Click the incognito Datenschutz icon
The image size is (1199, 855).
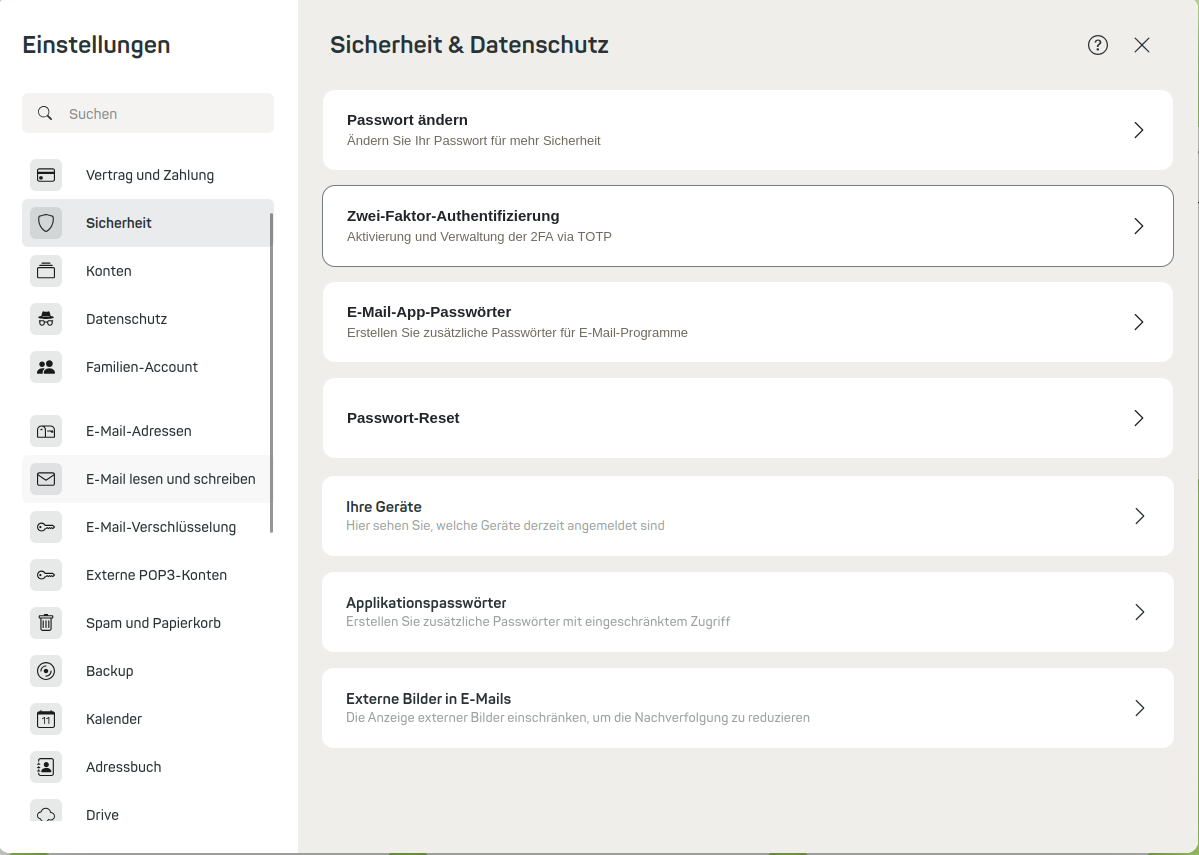pyautogui.click(x=46, y=319)
